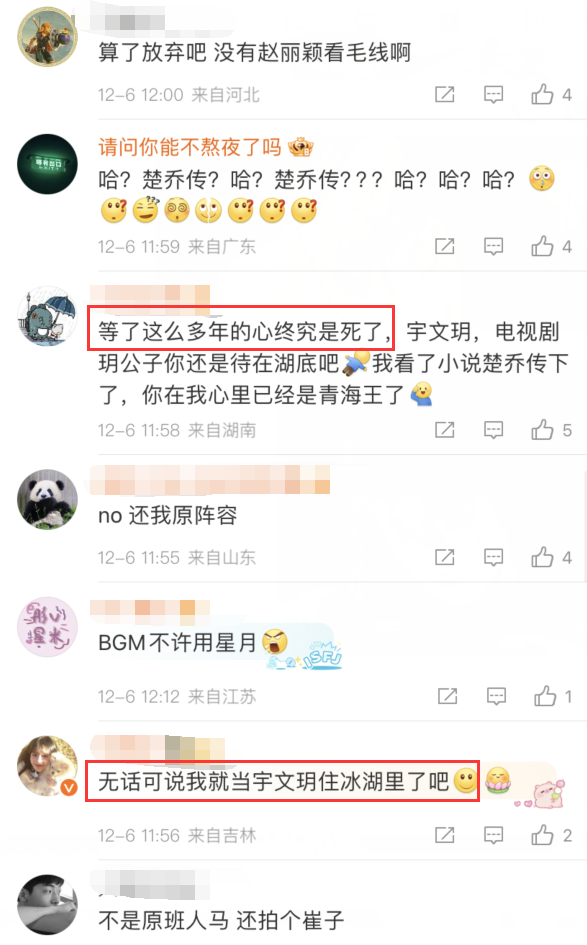Share the comment from 河北
This screenshot has width=587, height=945.
pyautogui.click(x=445, y=95)
